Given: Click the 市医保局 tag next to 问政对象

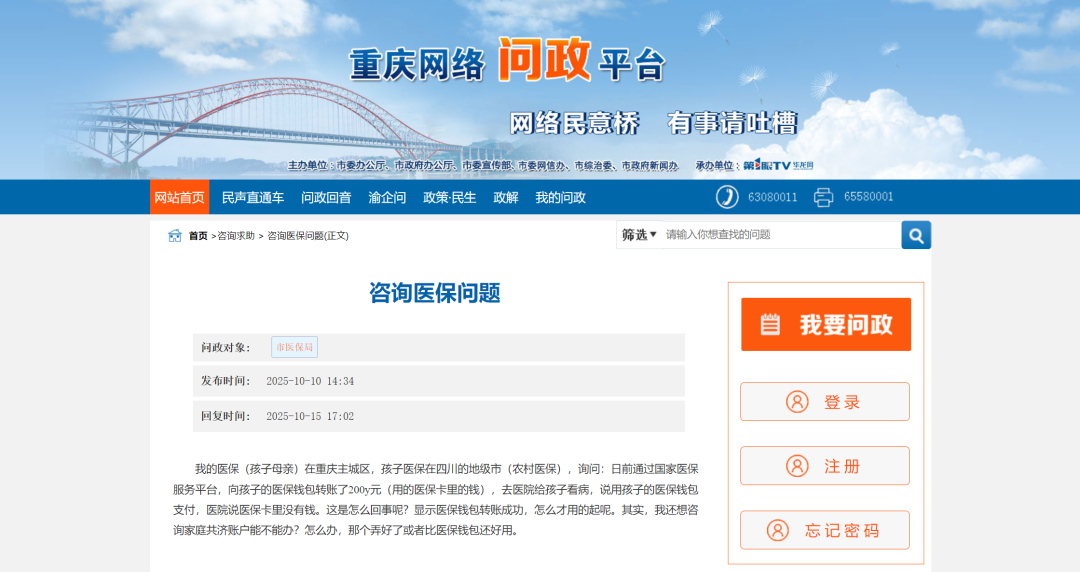Looking at the screenshot, I should click(x=294, y=347).
